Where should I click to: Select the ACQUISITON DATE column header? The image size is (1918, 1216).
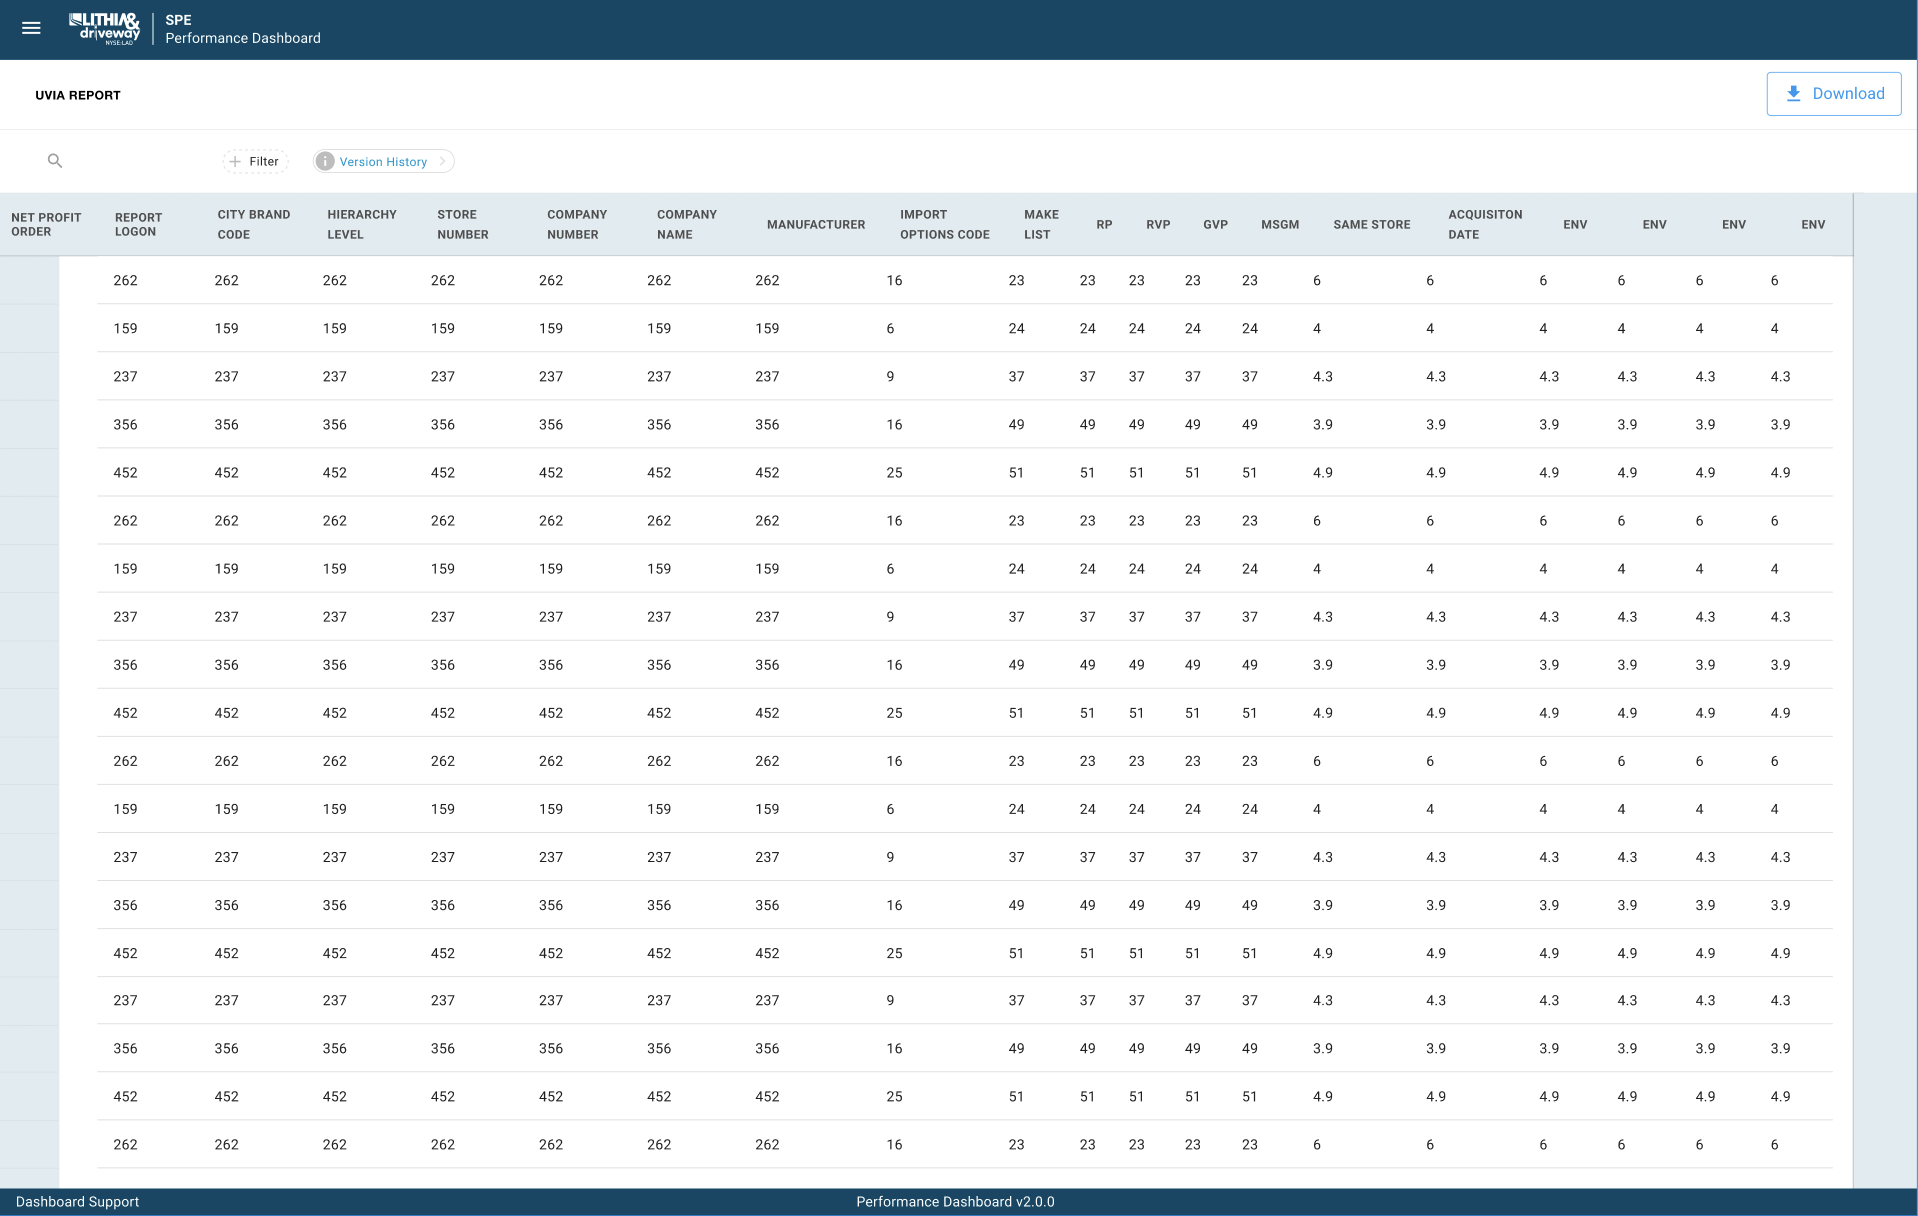pos(1485,224)
